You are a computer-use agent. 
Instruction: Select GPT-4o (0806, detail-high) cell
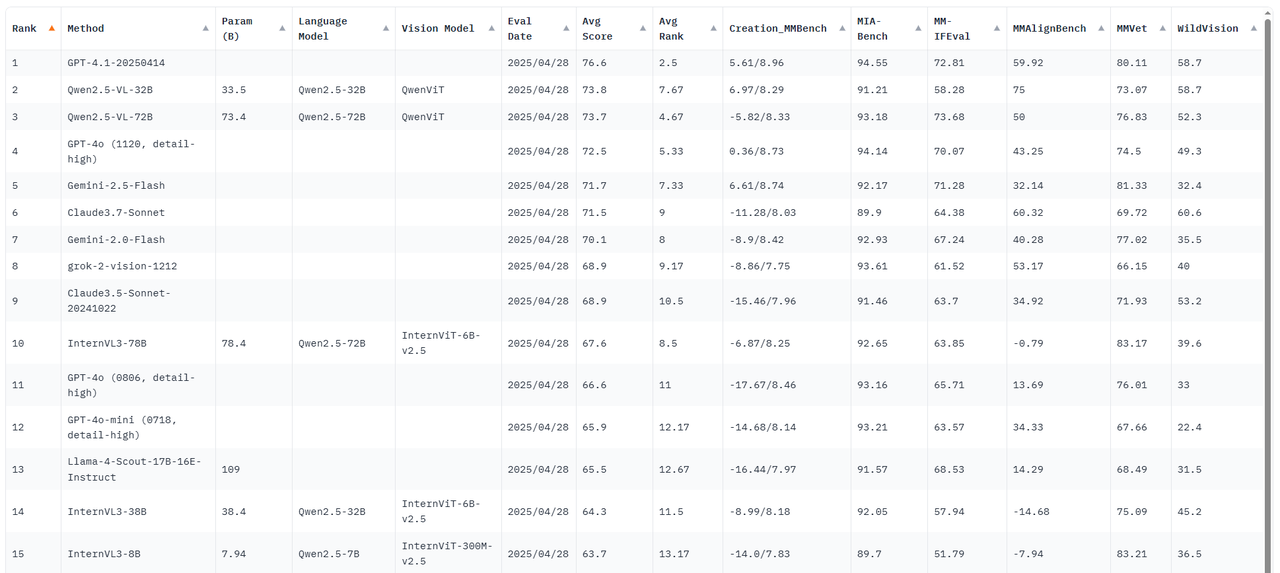pos(138,385)
